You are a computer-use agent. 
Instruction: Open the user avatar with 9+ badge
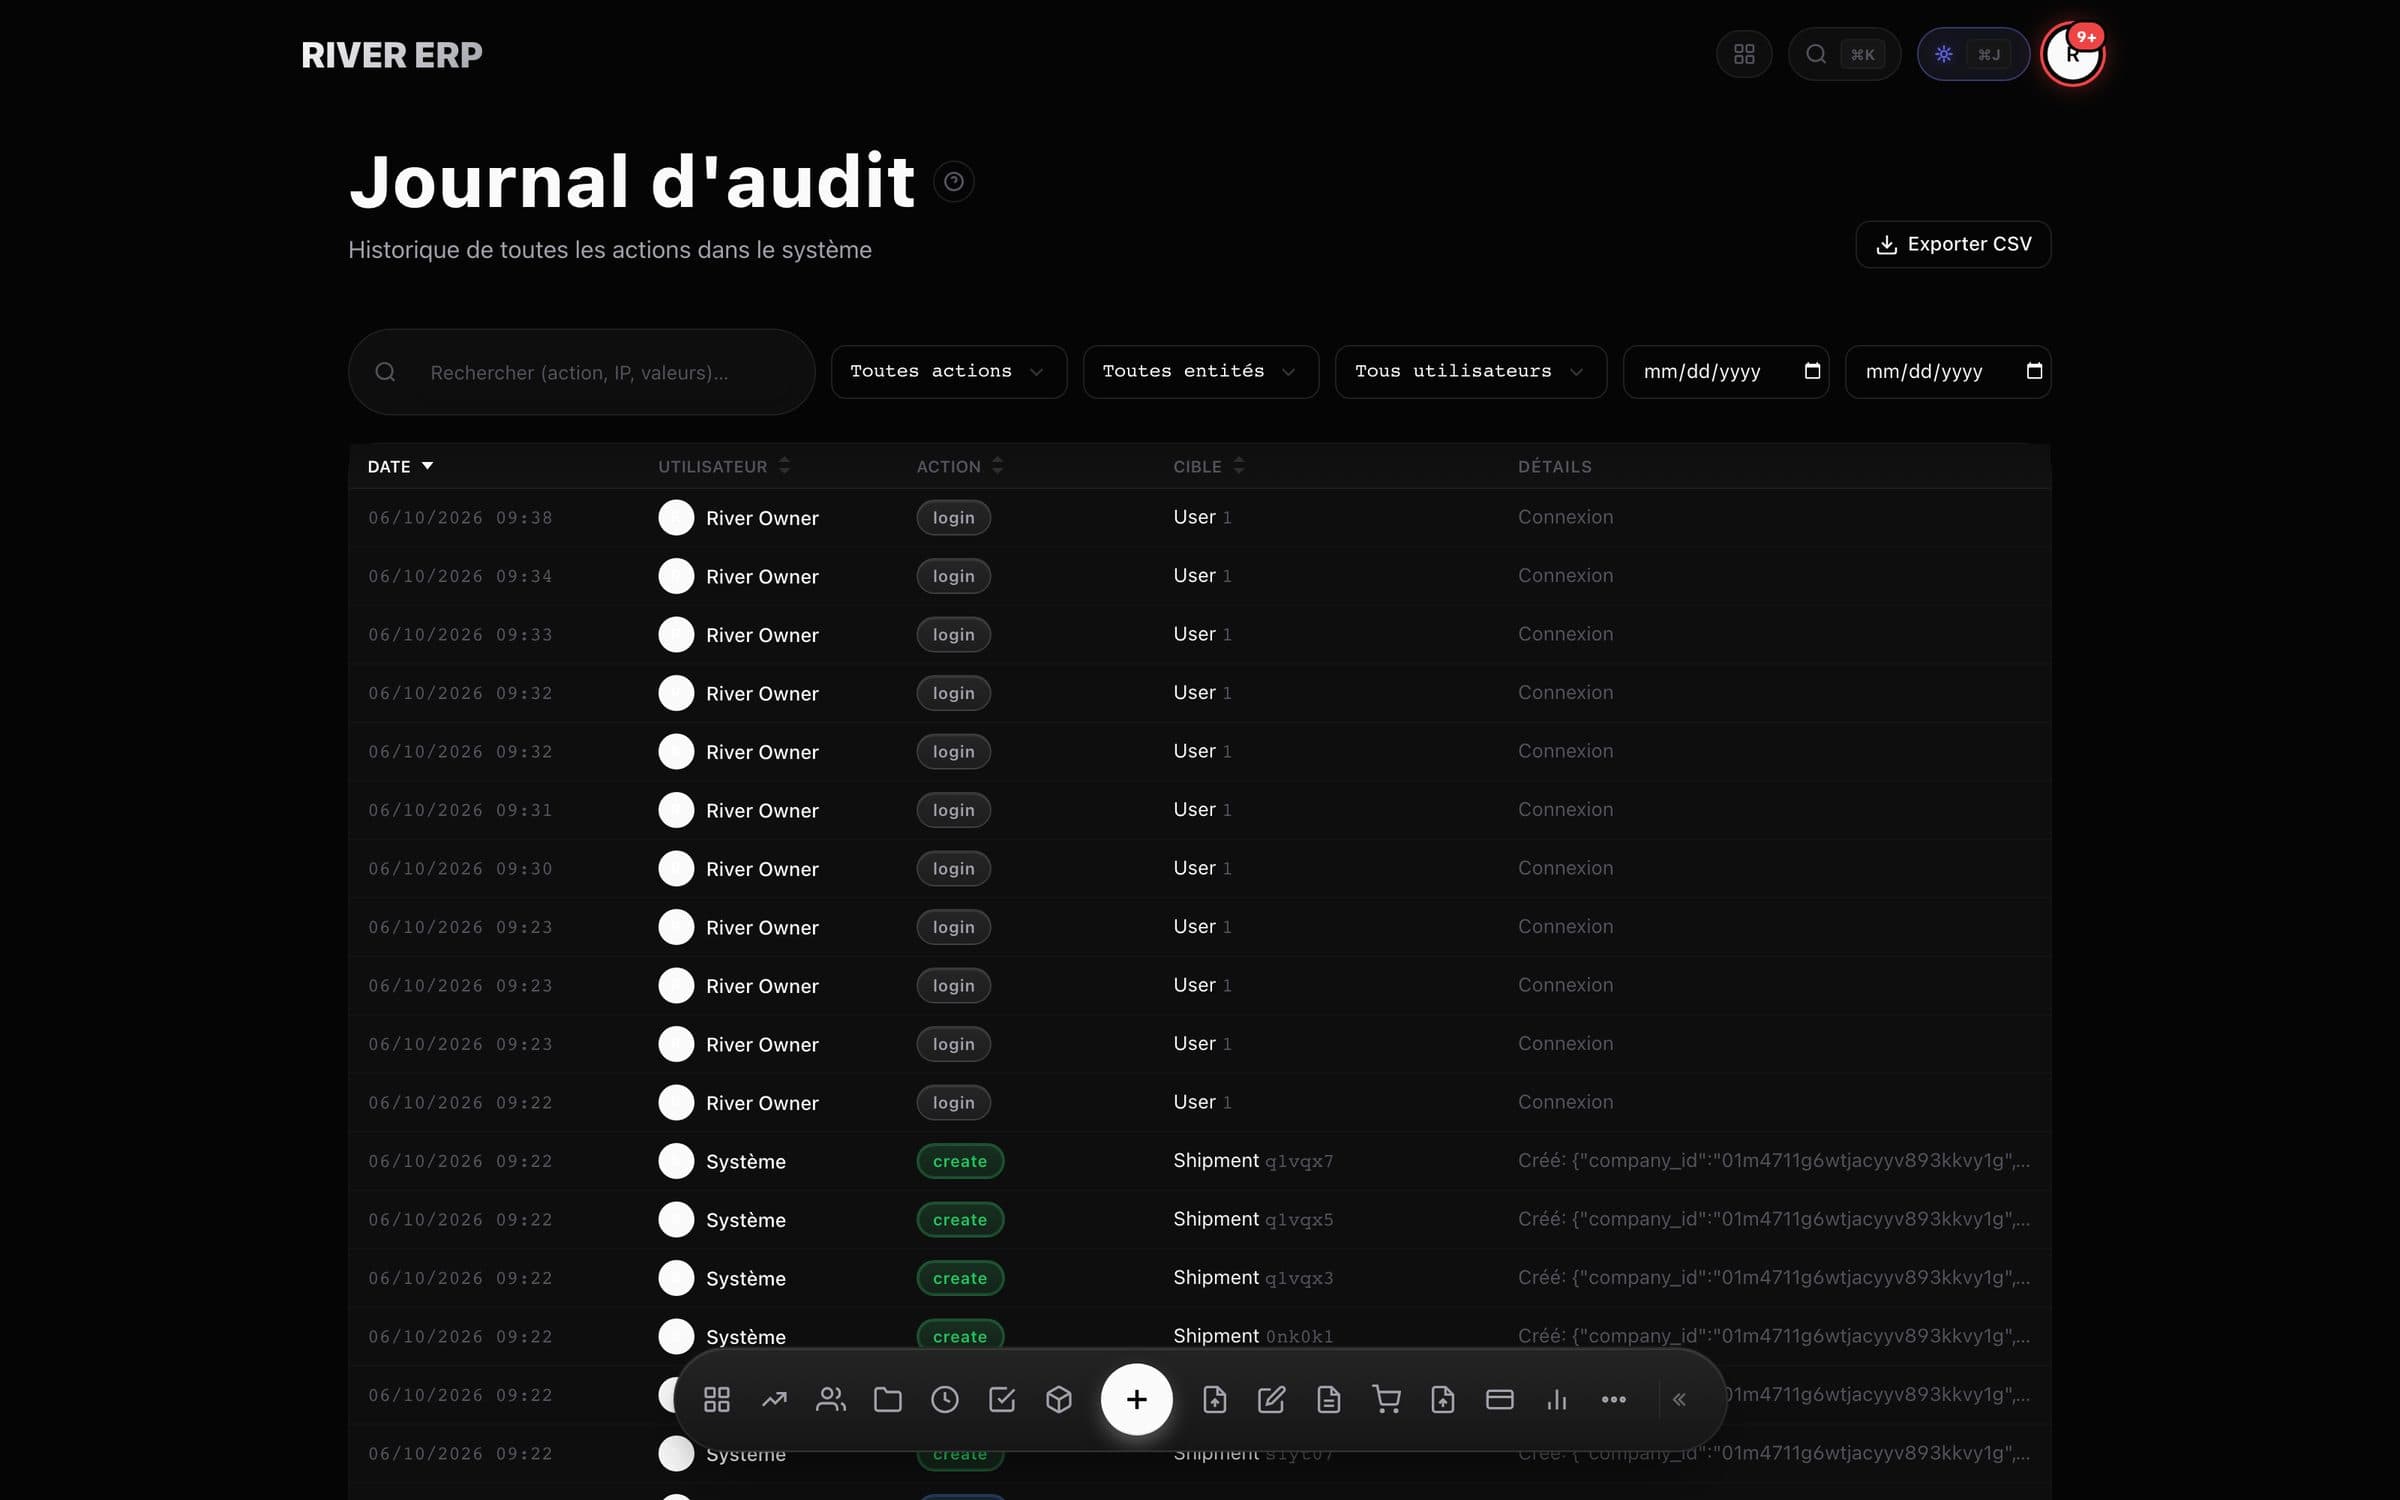(2073, 54)
